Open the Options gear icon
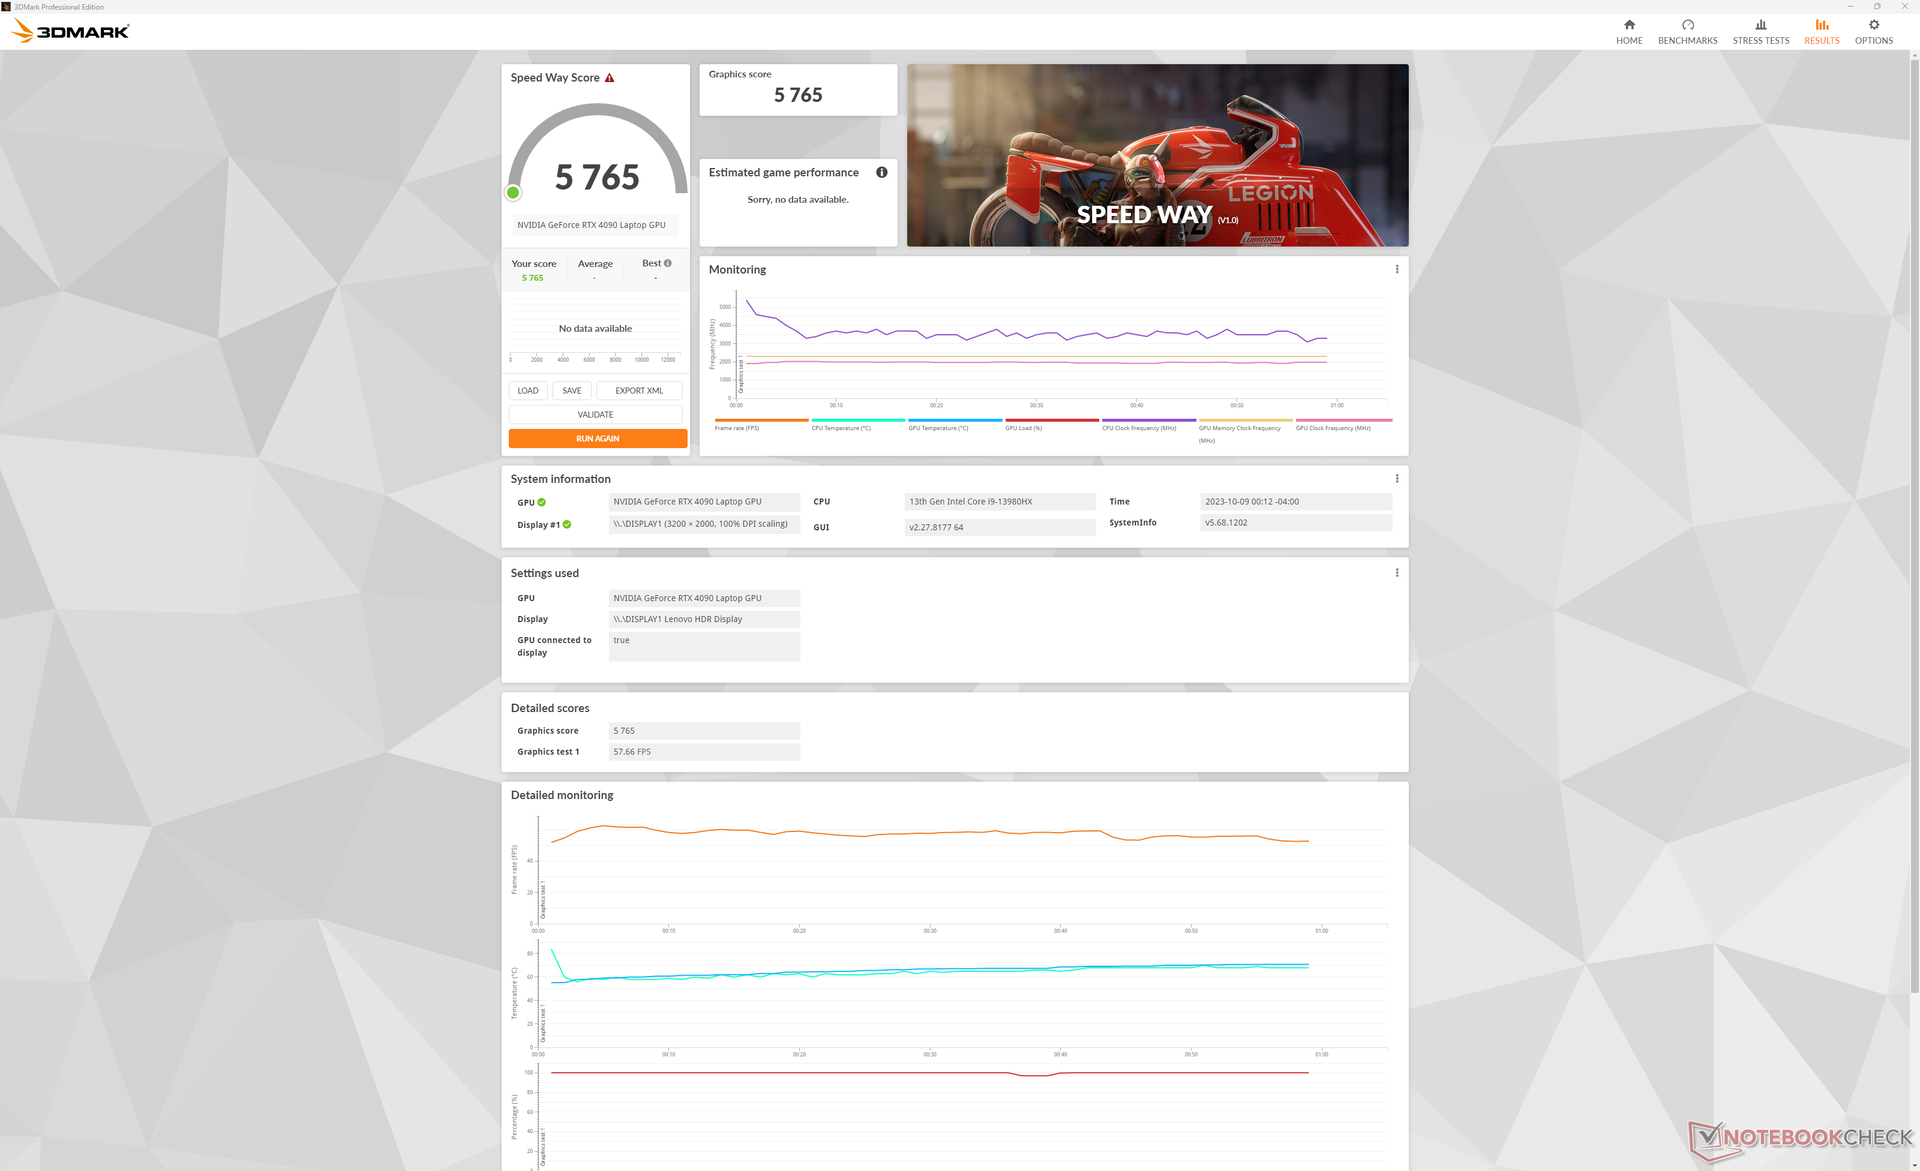The height and width of the screenshot is (1171, 1920). pyautogui.click(x=1873, y=25)
